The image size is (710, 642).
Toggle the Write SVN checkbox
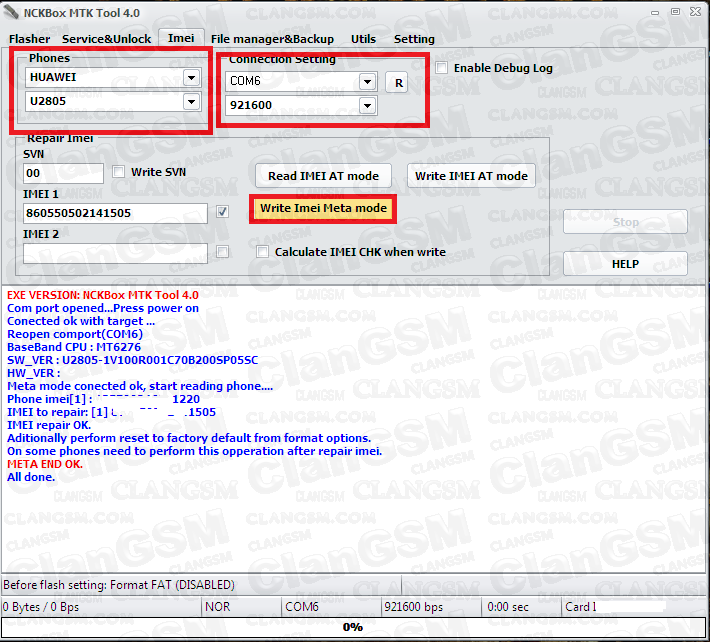tap(119, 172)
